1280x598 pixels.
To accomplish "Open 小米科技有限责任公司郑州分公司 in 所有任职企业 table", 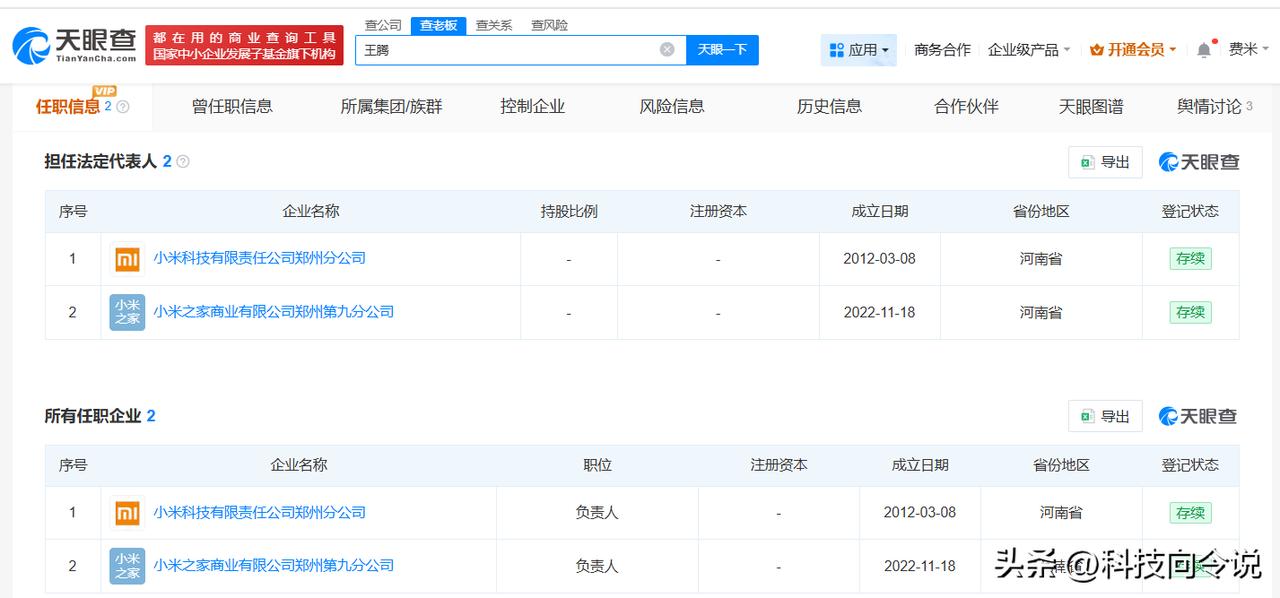I will (x=259, y=512).
